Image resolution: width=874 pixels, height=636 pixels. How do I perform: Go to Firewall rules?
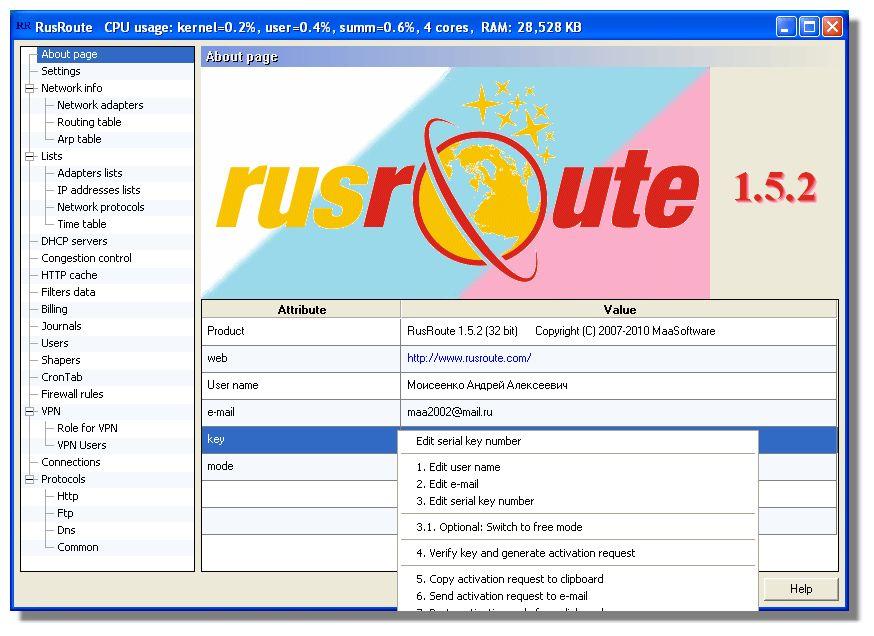[72, 394]
